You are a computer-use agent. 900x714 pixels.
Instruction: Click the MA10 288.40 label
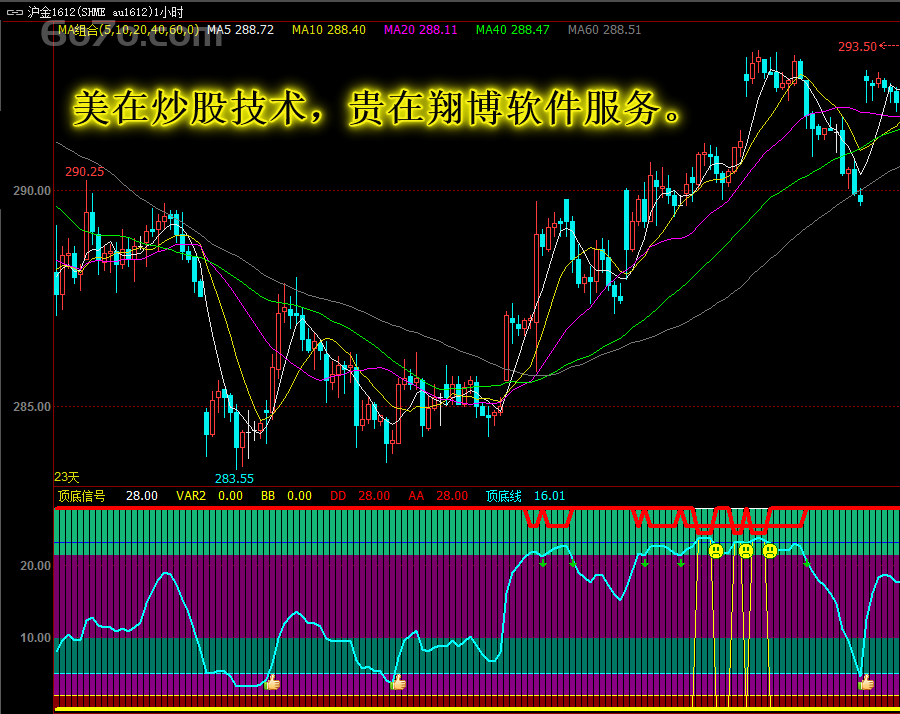[x=329, y=30]
